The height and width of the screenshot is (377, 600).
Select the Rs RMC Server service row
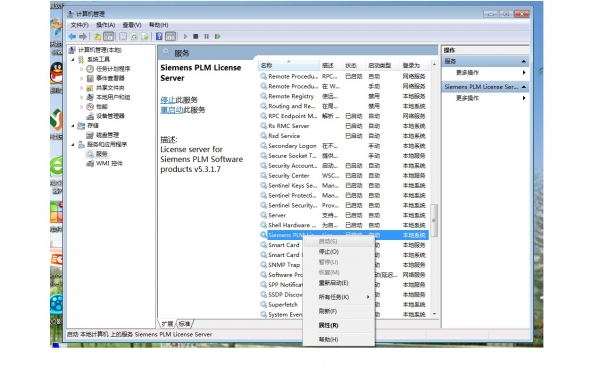344,126
